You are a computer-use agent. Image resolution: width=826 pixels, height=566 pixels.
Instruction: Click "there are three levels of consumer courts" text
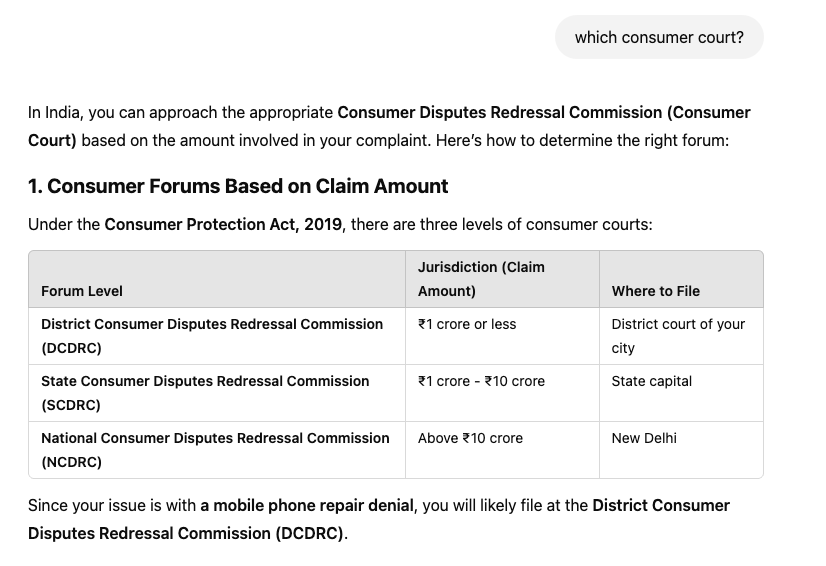pos(501,224)
